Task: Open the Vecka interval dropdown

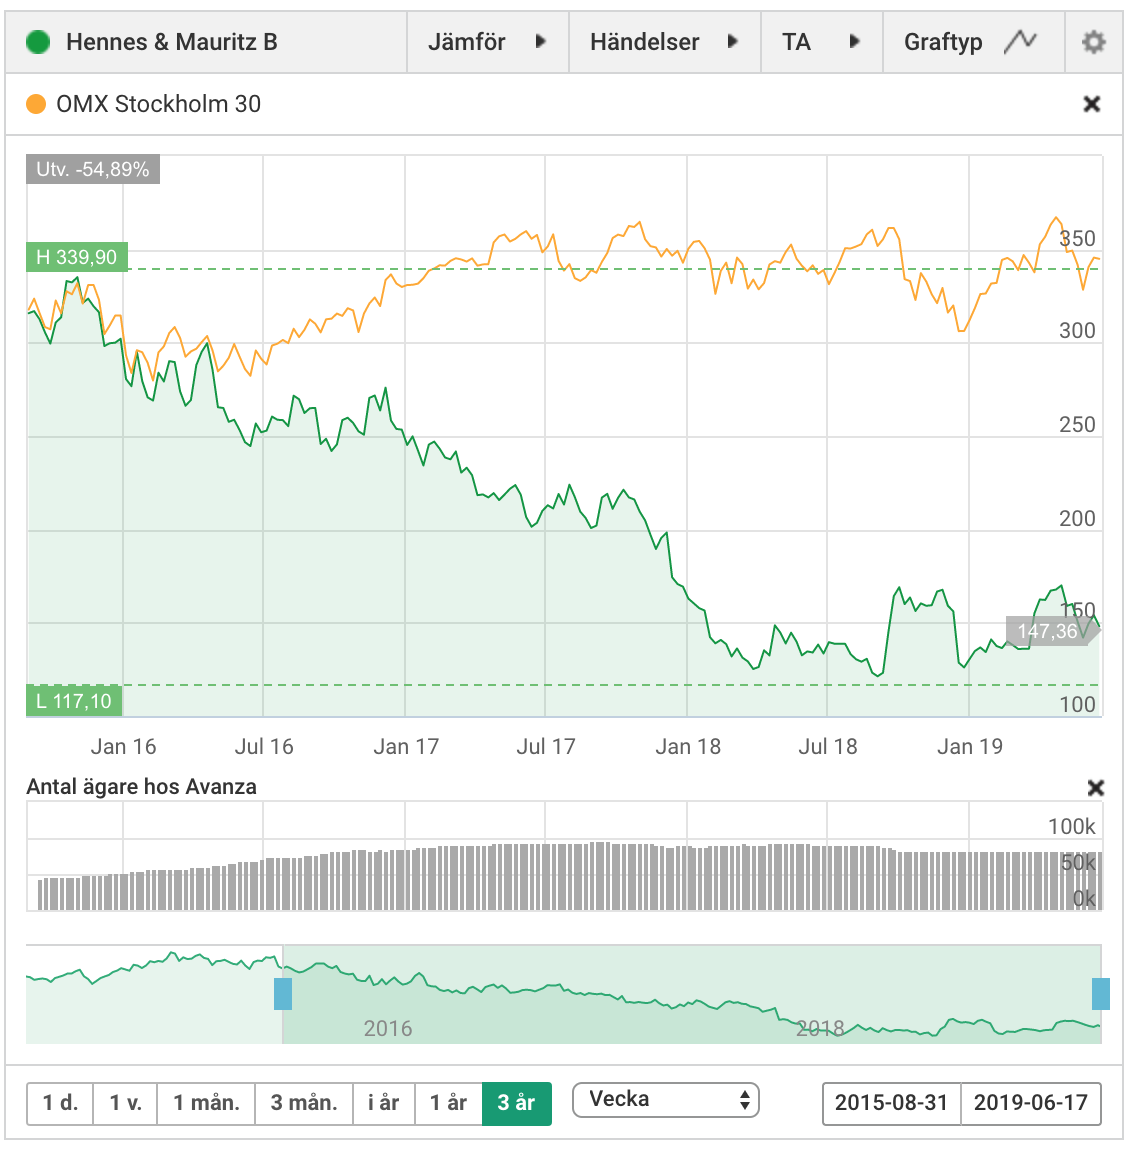Action: 665,1100
